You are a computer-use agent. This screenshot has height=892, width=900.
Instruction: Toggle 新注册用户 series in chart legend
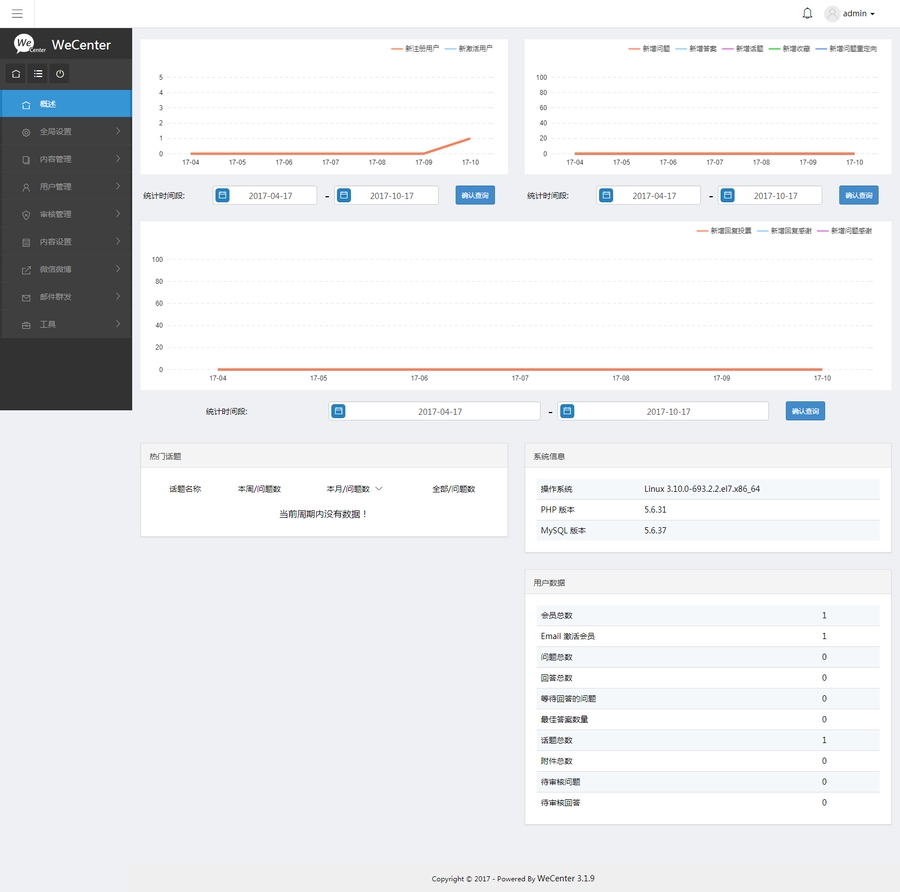[415, 48]
